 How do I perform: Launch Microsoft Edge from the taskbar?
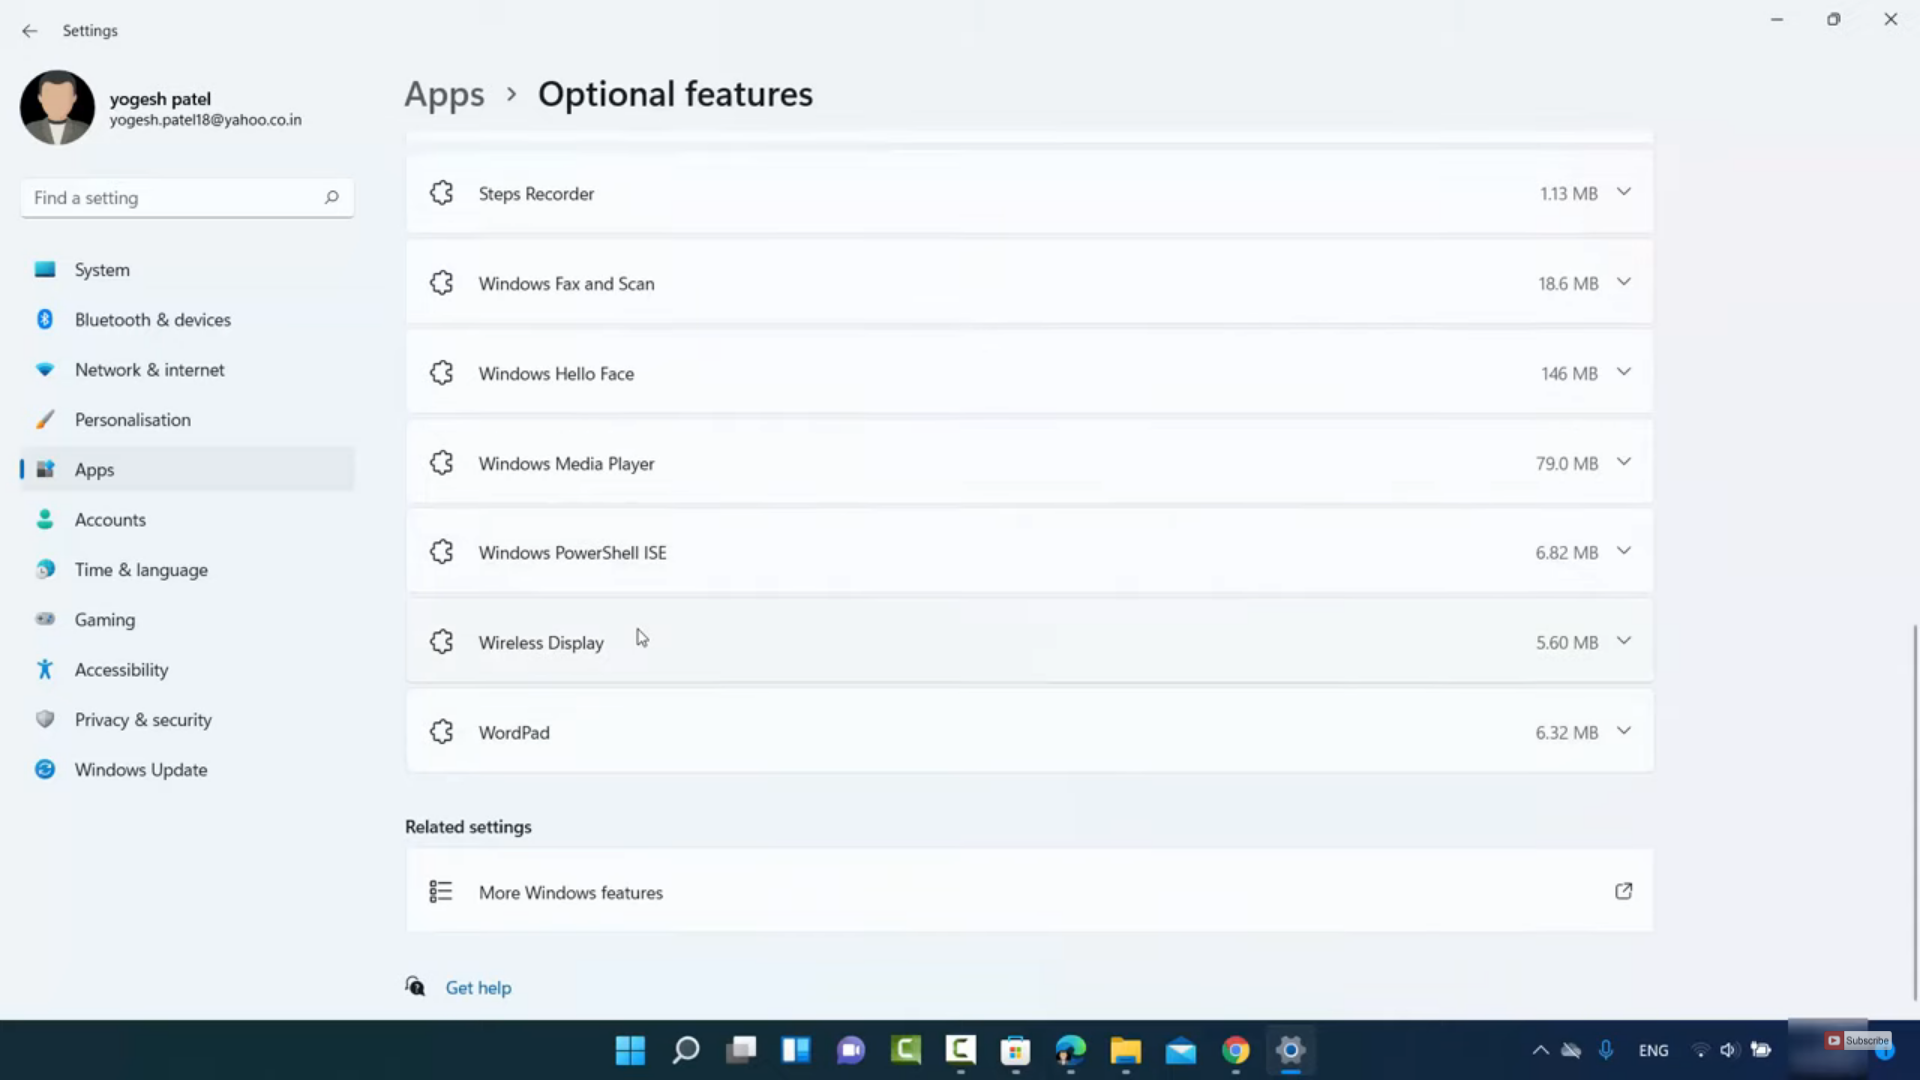coord(1070,1050)
